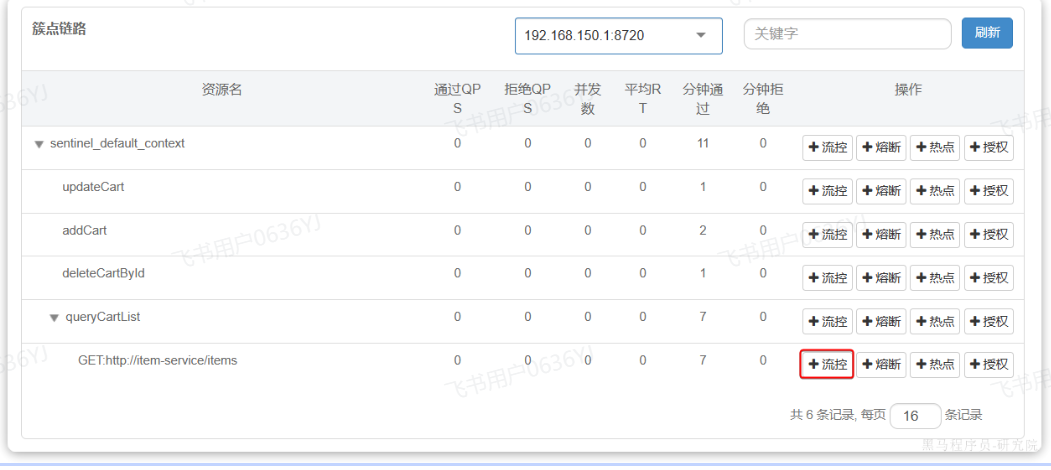Collapse the queryCartList tree node

coord(54,318)
